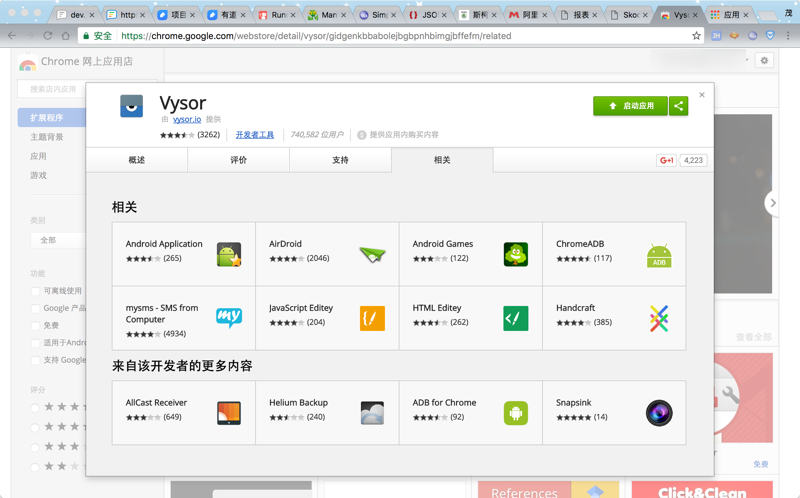Click the shield extension icon in toolbar
The width and height of the screenshot is (800, 498).
pyautogui.click(x=770, y=35)
